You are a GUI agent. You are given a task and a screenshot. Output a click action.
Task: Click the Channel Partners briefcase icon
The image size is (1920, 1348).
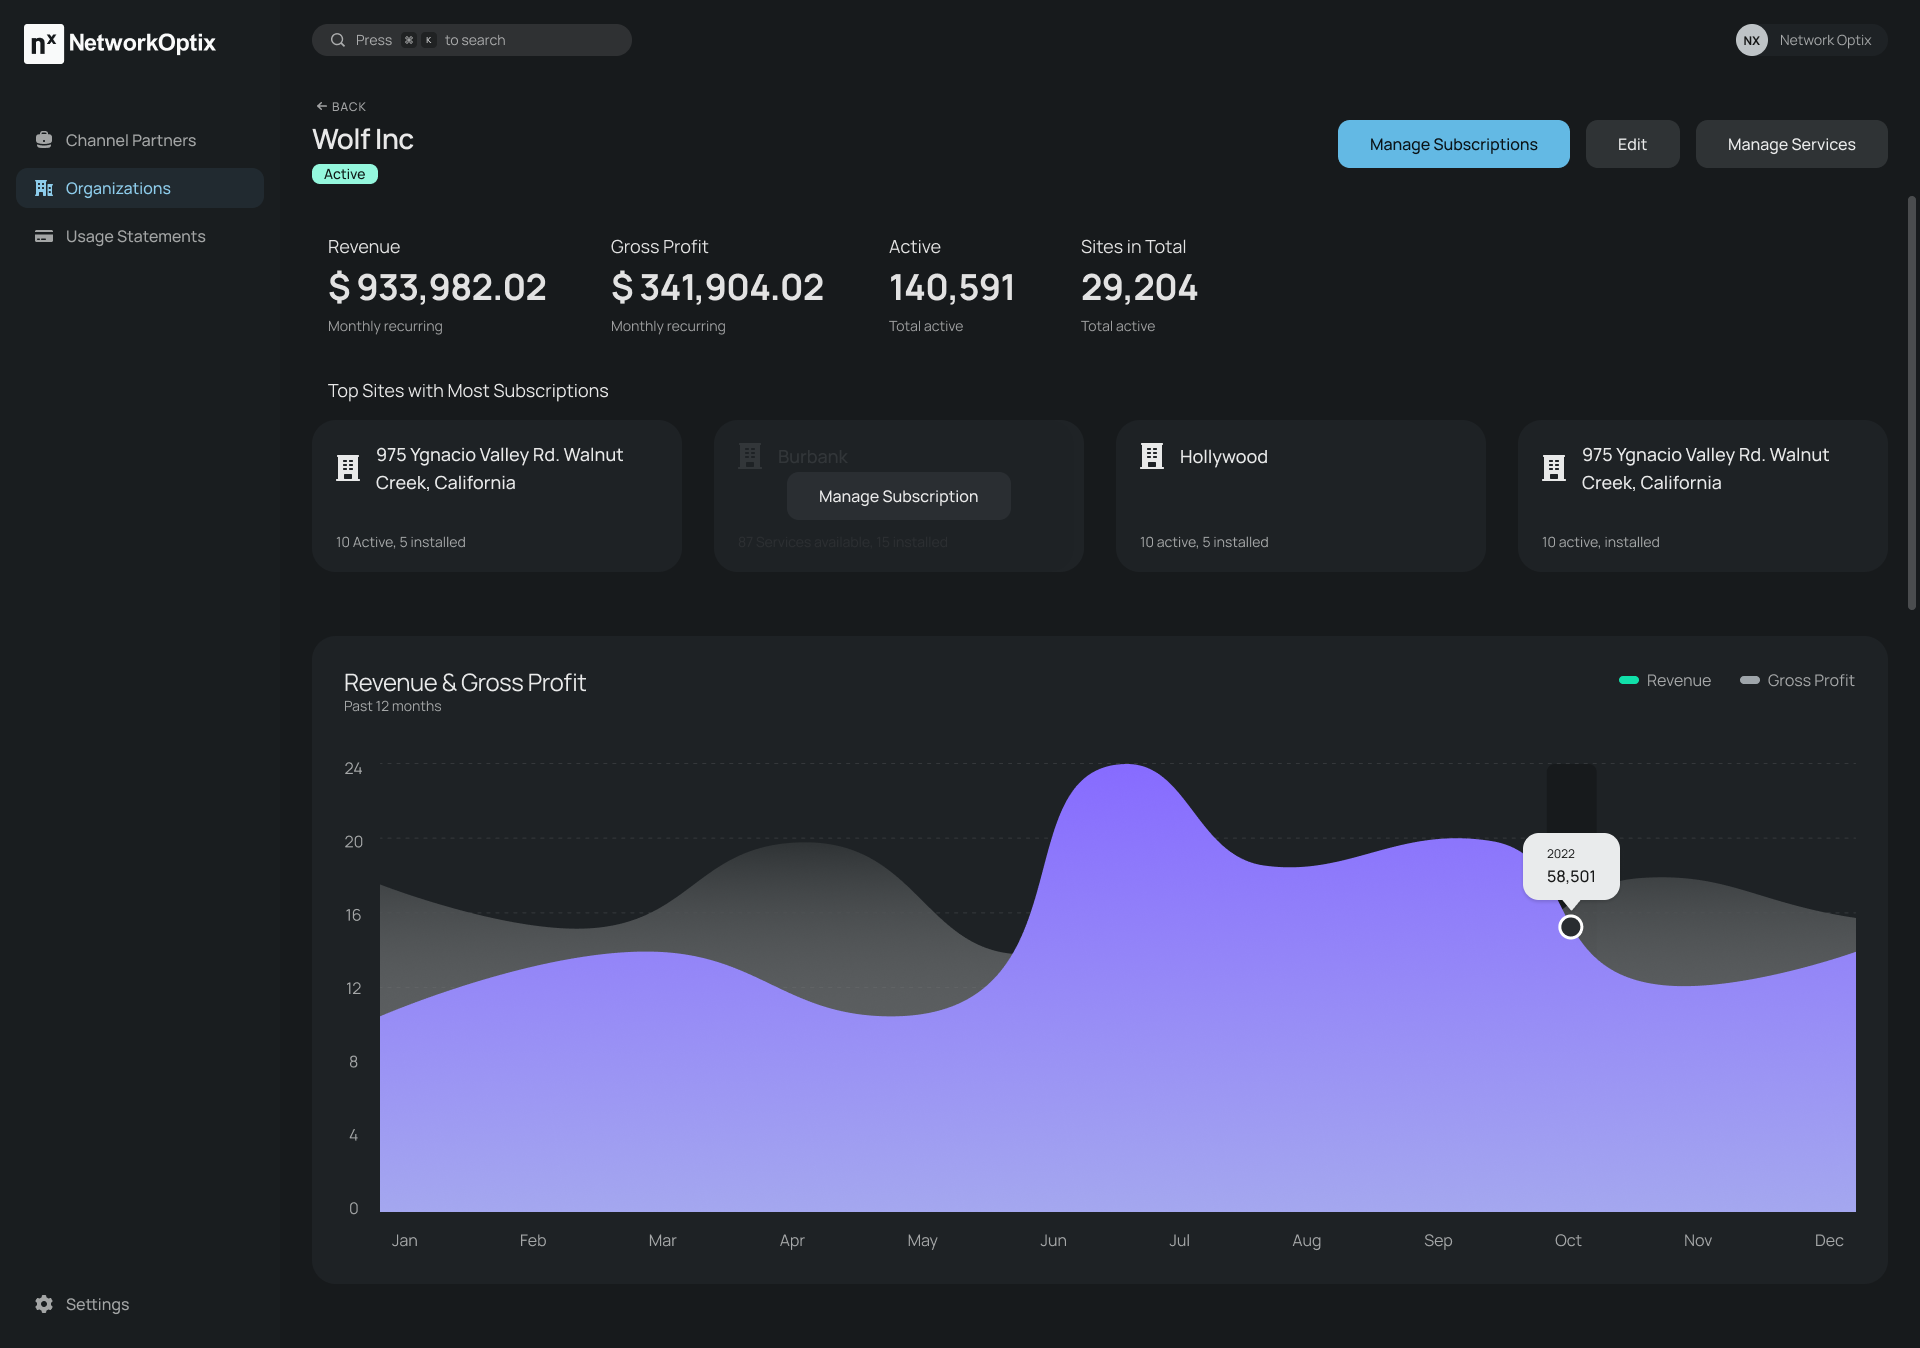click(44, 140)
